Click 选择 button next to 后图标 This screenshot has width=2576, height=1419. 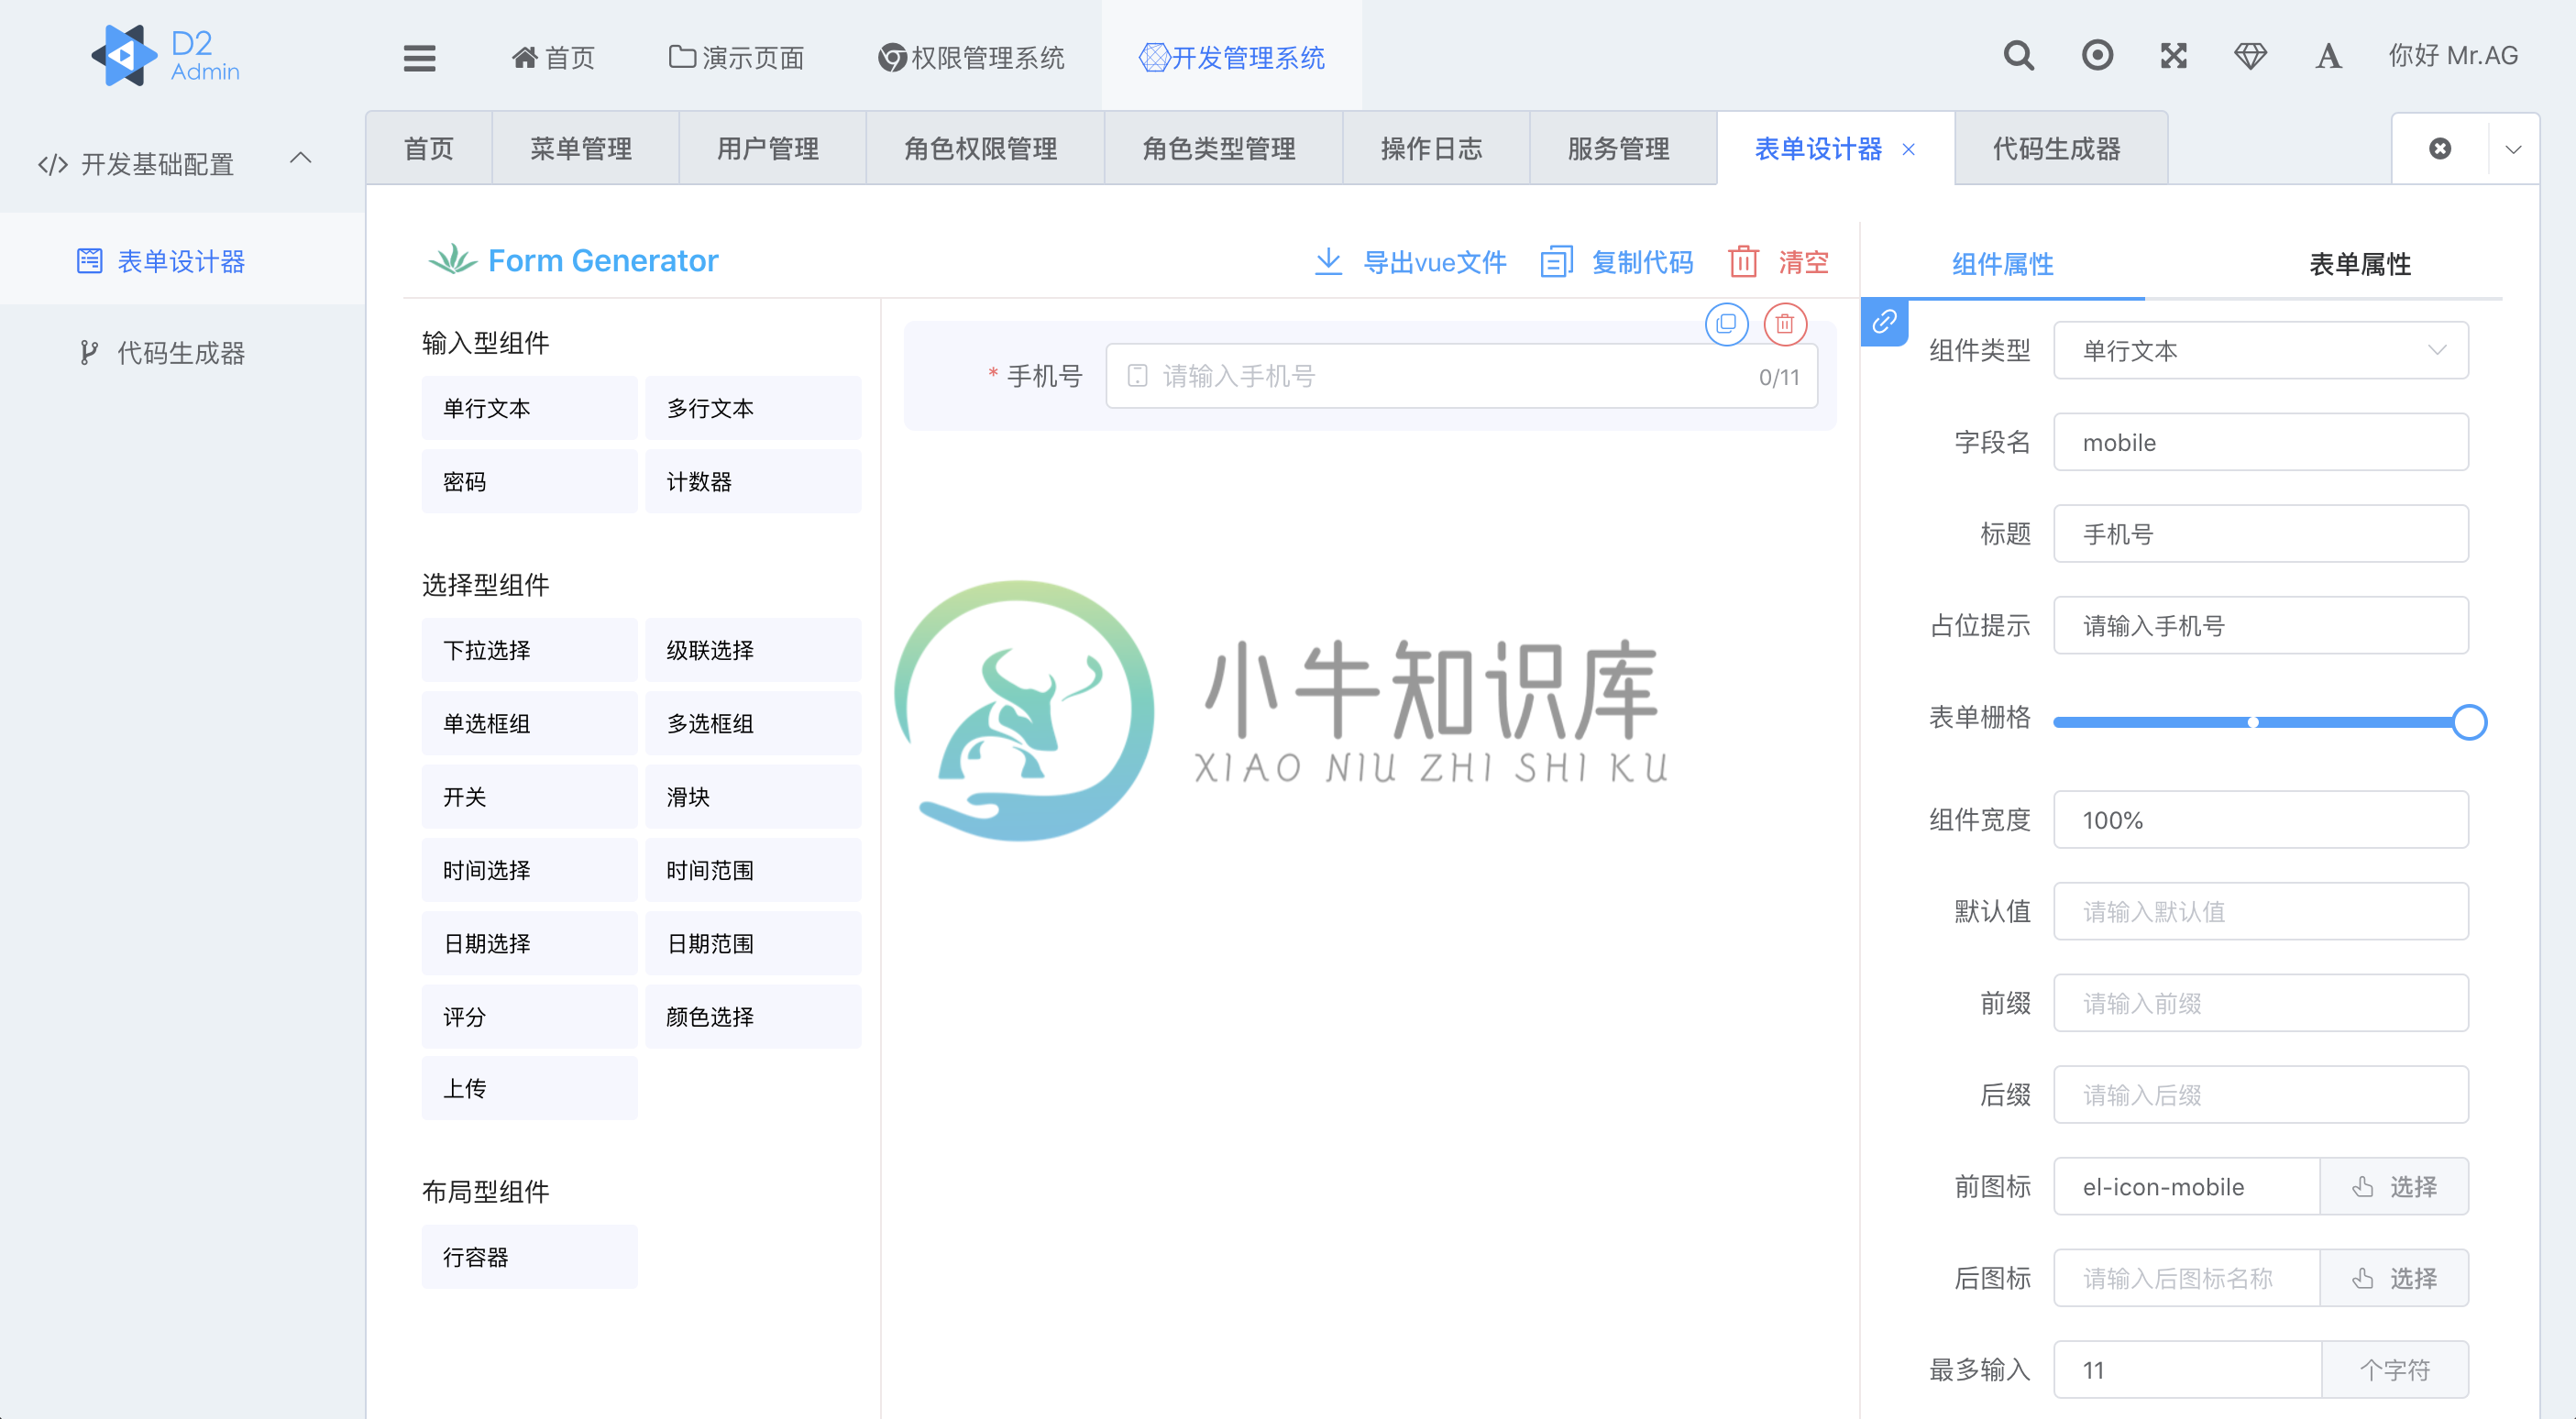[x=2394, y=1277]
